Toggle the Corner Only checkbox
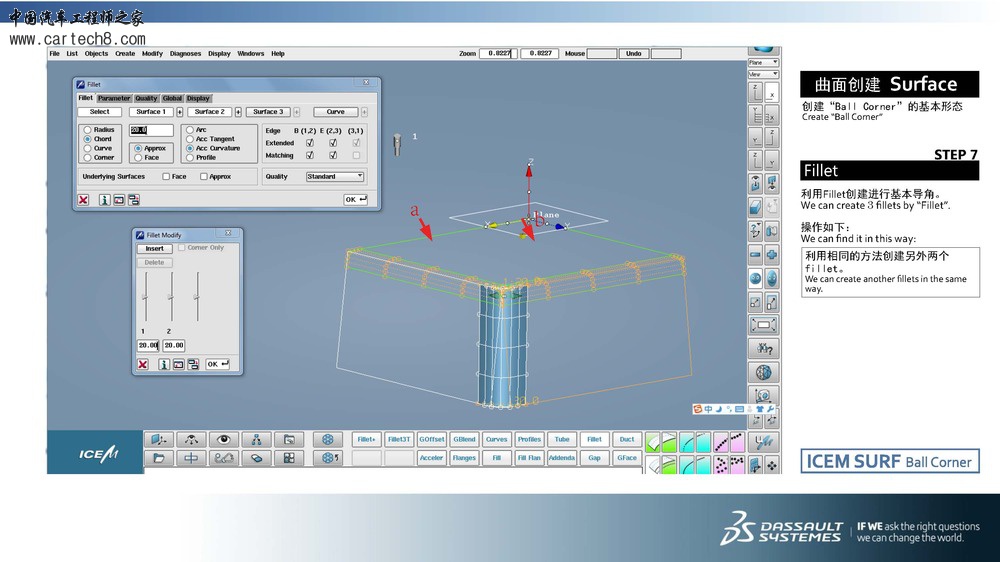1000x562 pixels. 182,248
